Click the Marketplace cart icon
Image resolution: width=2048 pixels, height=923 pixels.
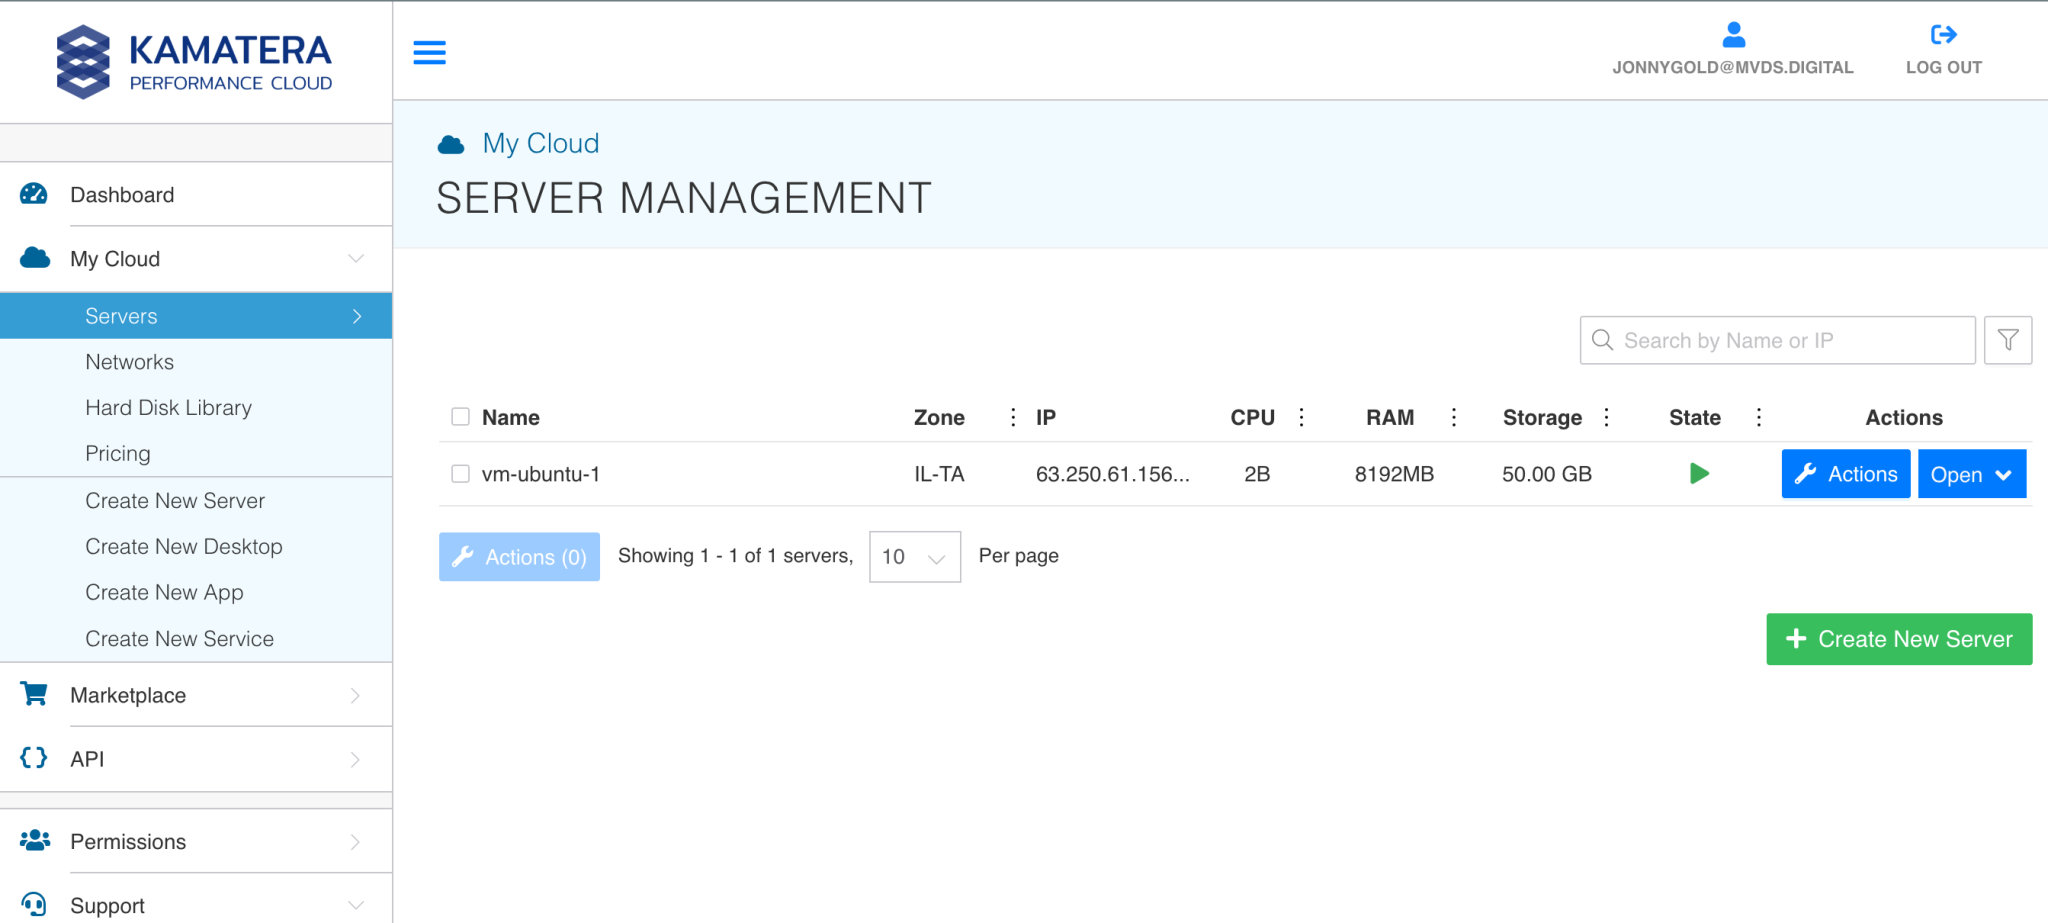(x=34, y=694)
